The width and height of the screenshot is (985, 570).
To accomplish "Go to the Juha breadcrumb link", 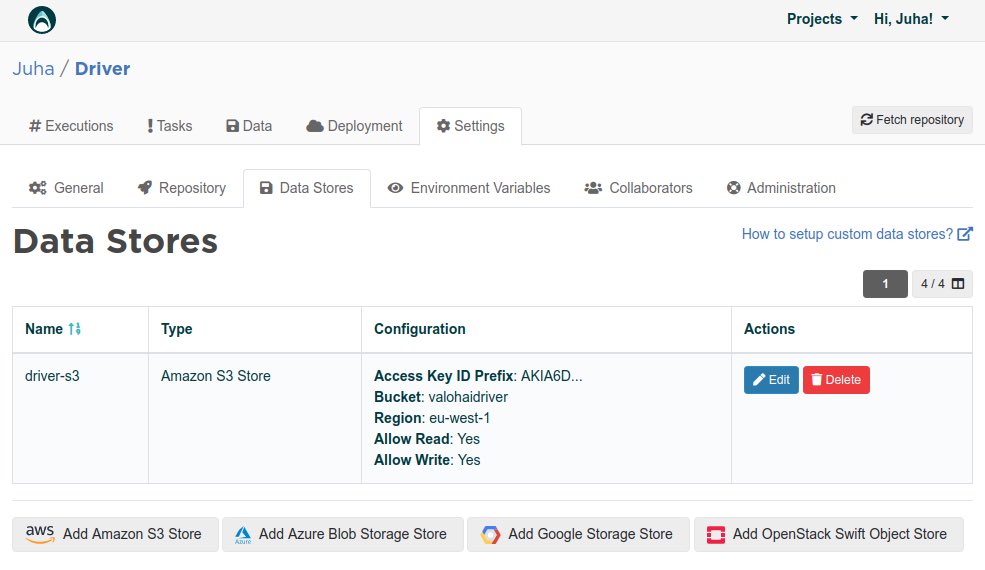I will click(x=33, y=69).
